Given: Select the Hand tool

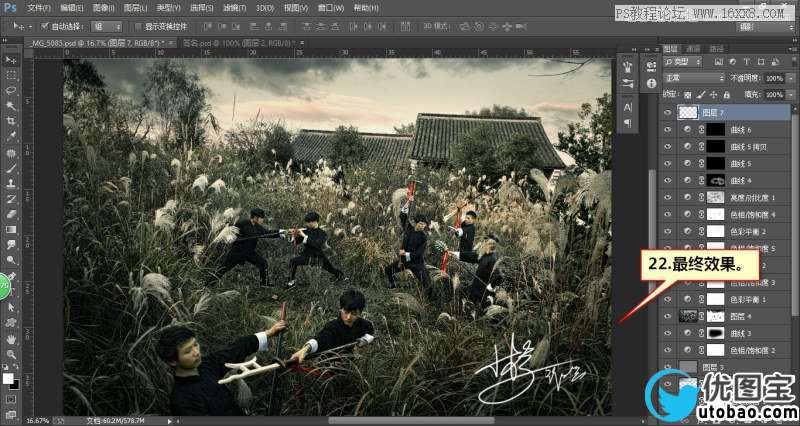Looking at the screenshot, I should [10, 339].
